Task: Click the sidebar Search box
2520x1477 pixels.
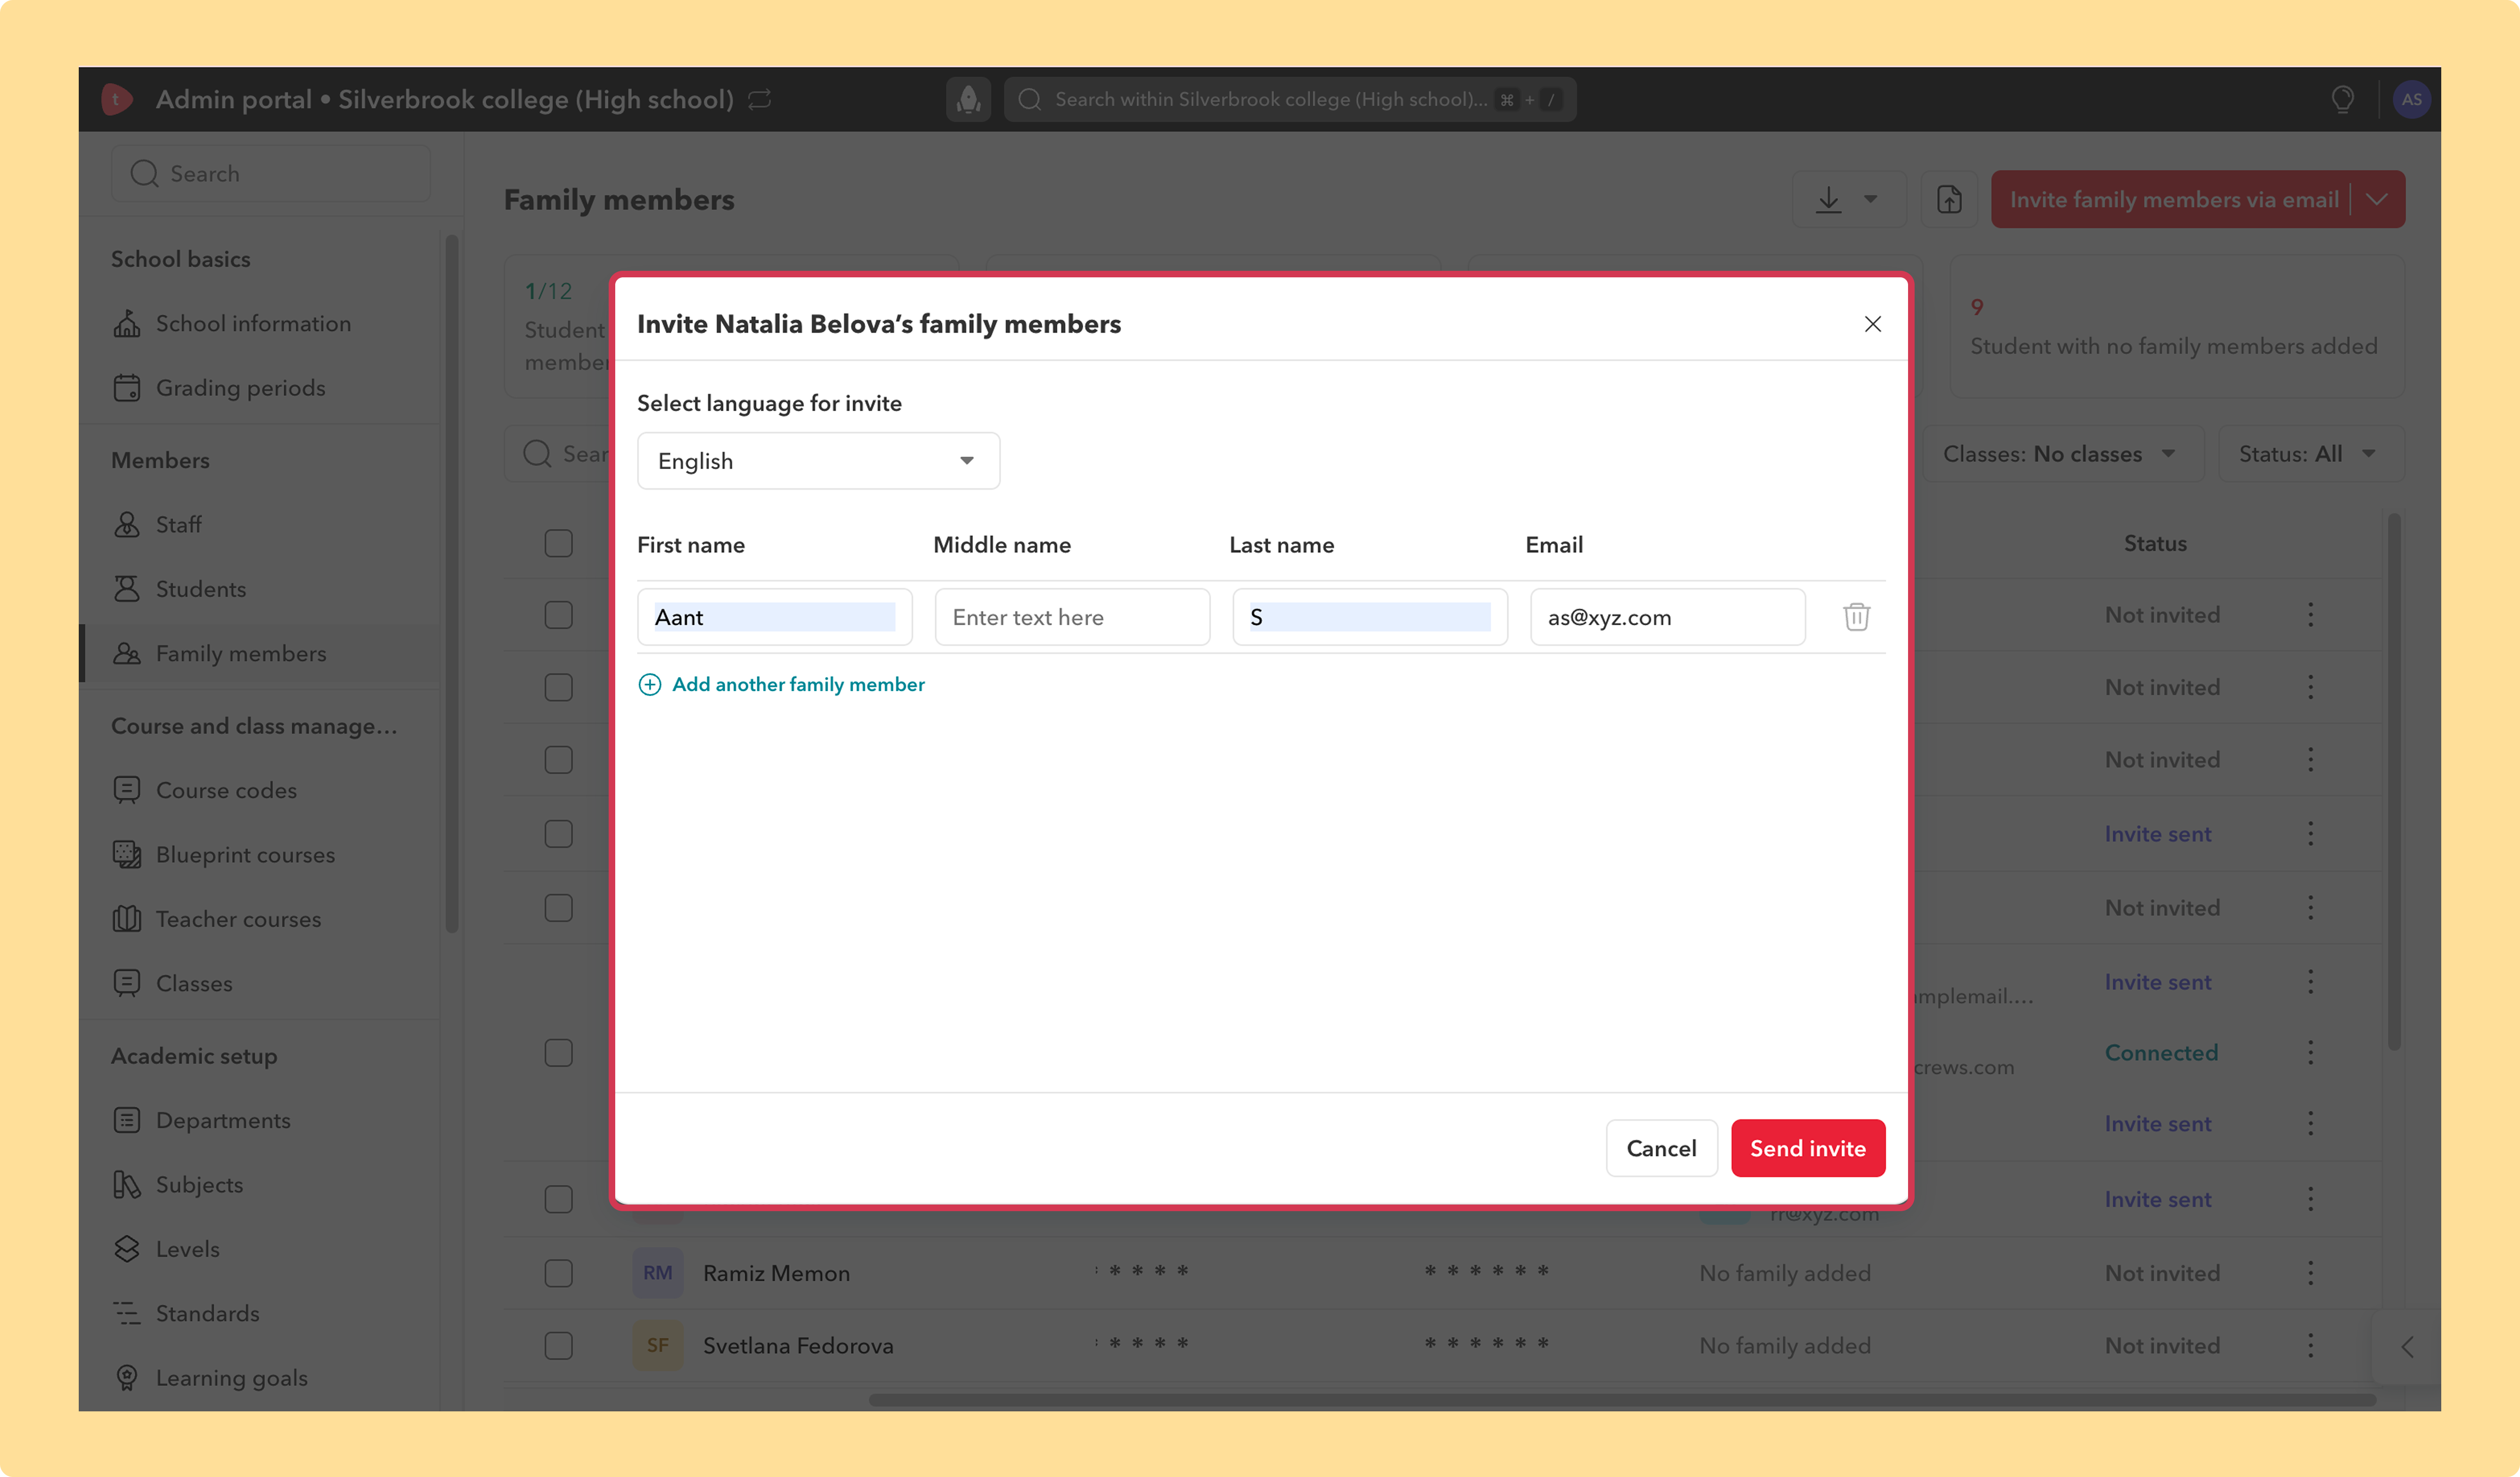Action: pos(271,173)
